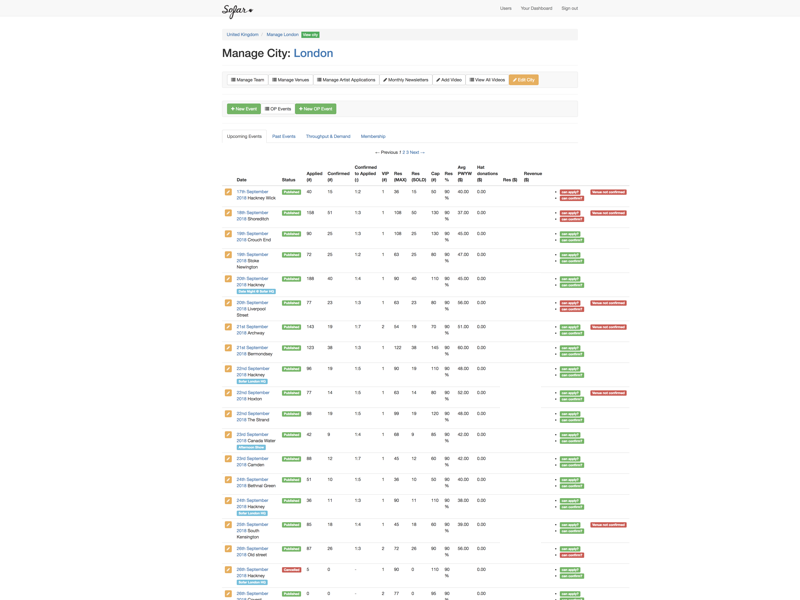Click the Afternoon Show tag

(x=251, y=447)
